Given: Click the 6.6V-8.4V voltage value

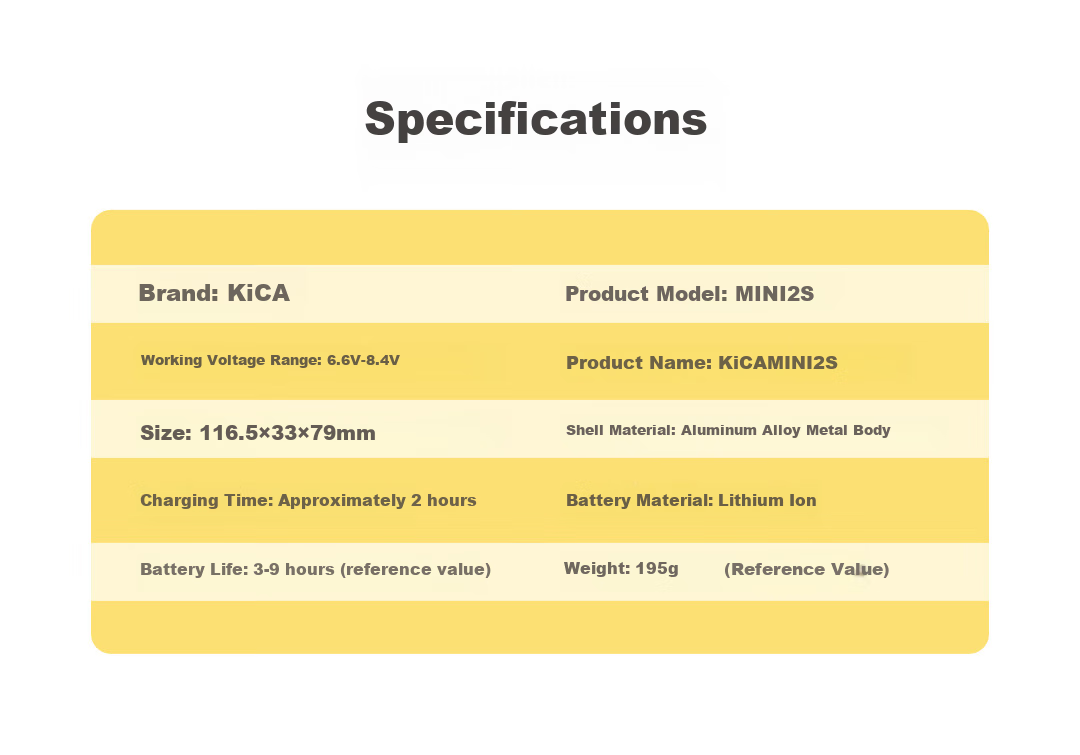Looking at the screenshot, I should pyautogui.click(x=364, y=360).
